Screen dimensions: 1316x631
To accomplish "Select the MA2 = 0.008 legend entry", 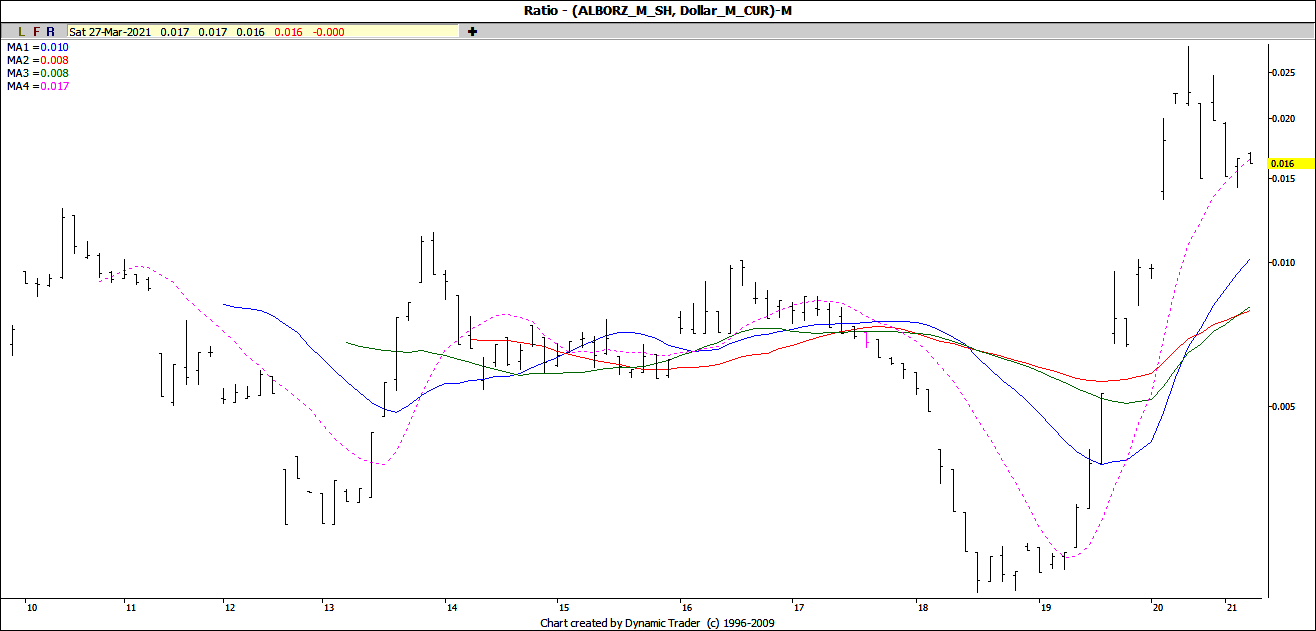I will pyautogui.click(x=38, y=60).
